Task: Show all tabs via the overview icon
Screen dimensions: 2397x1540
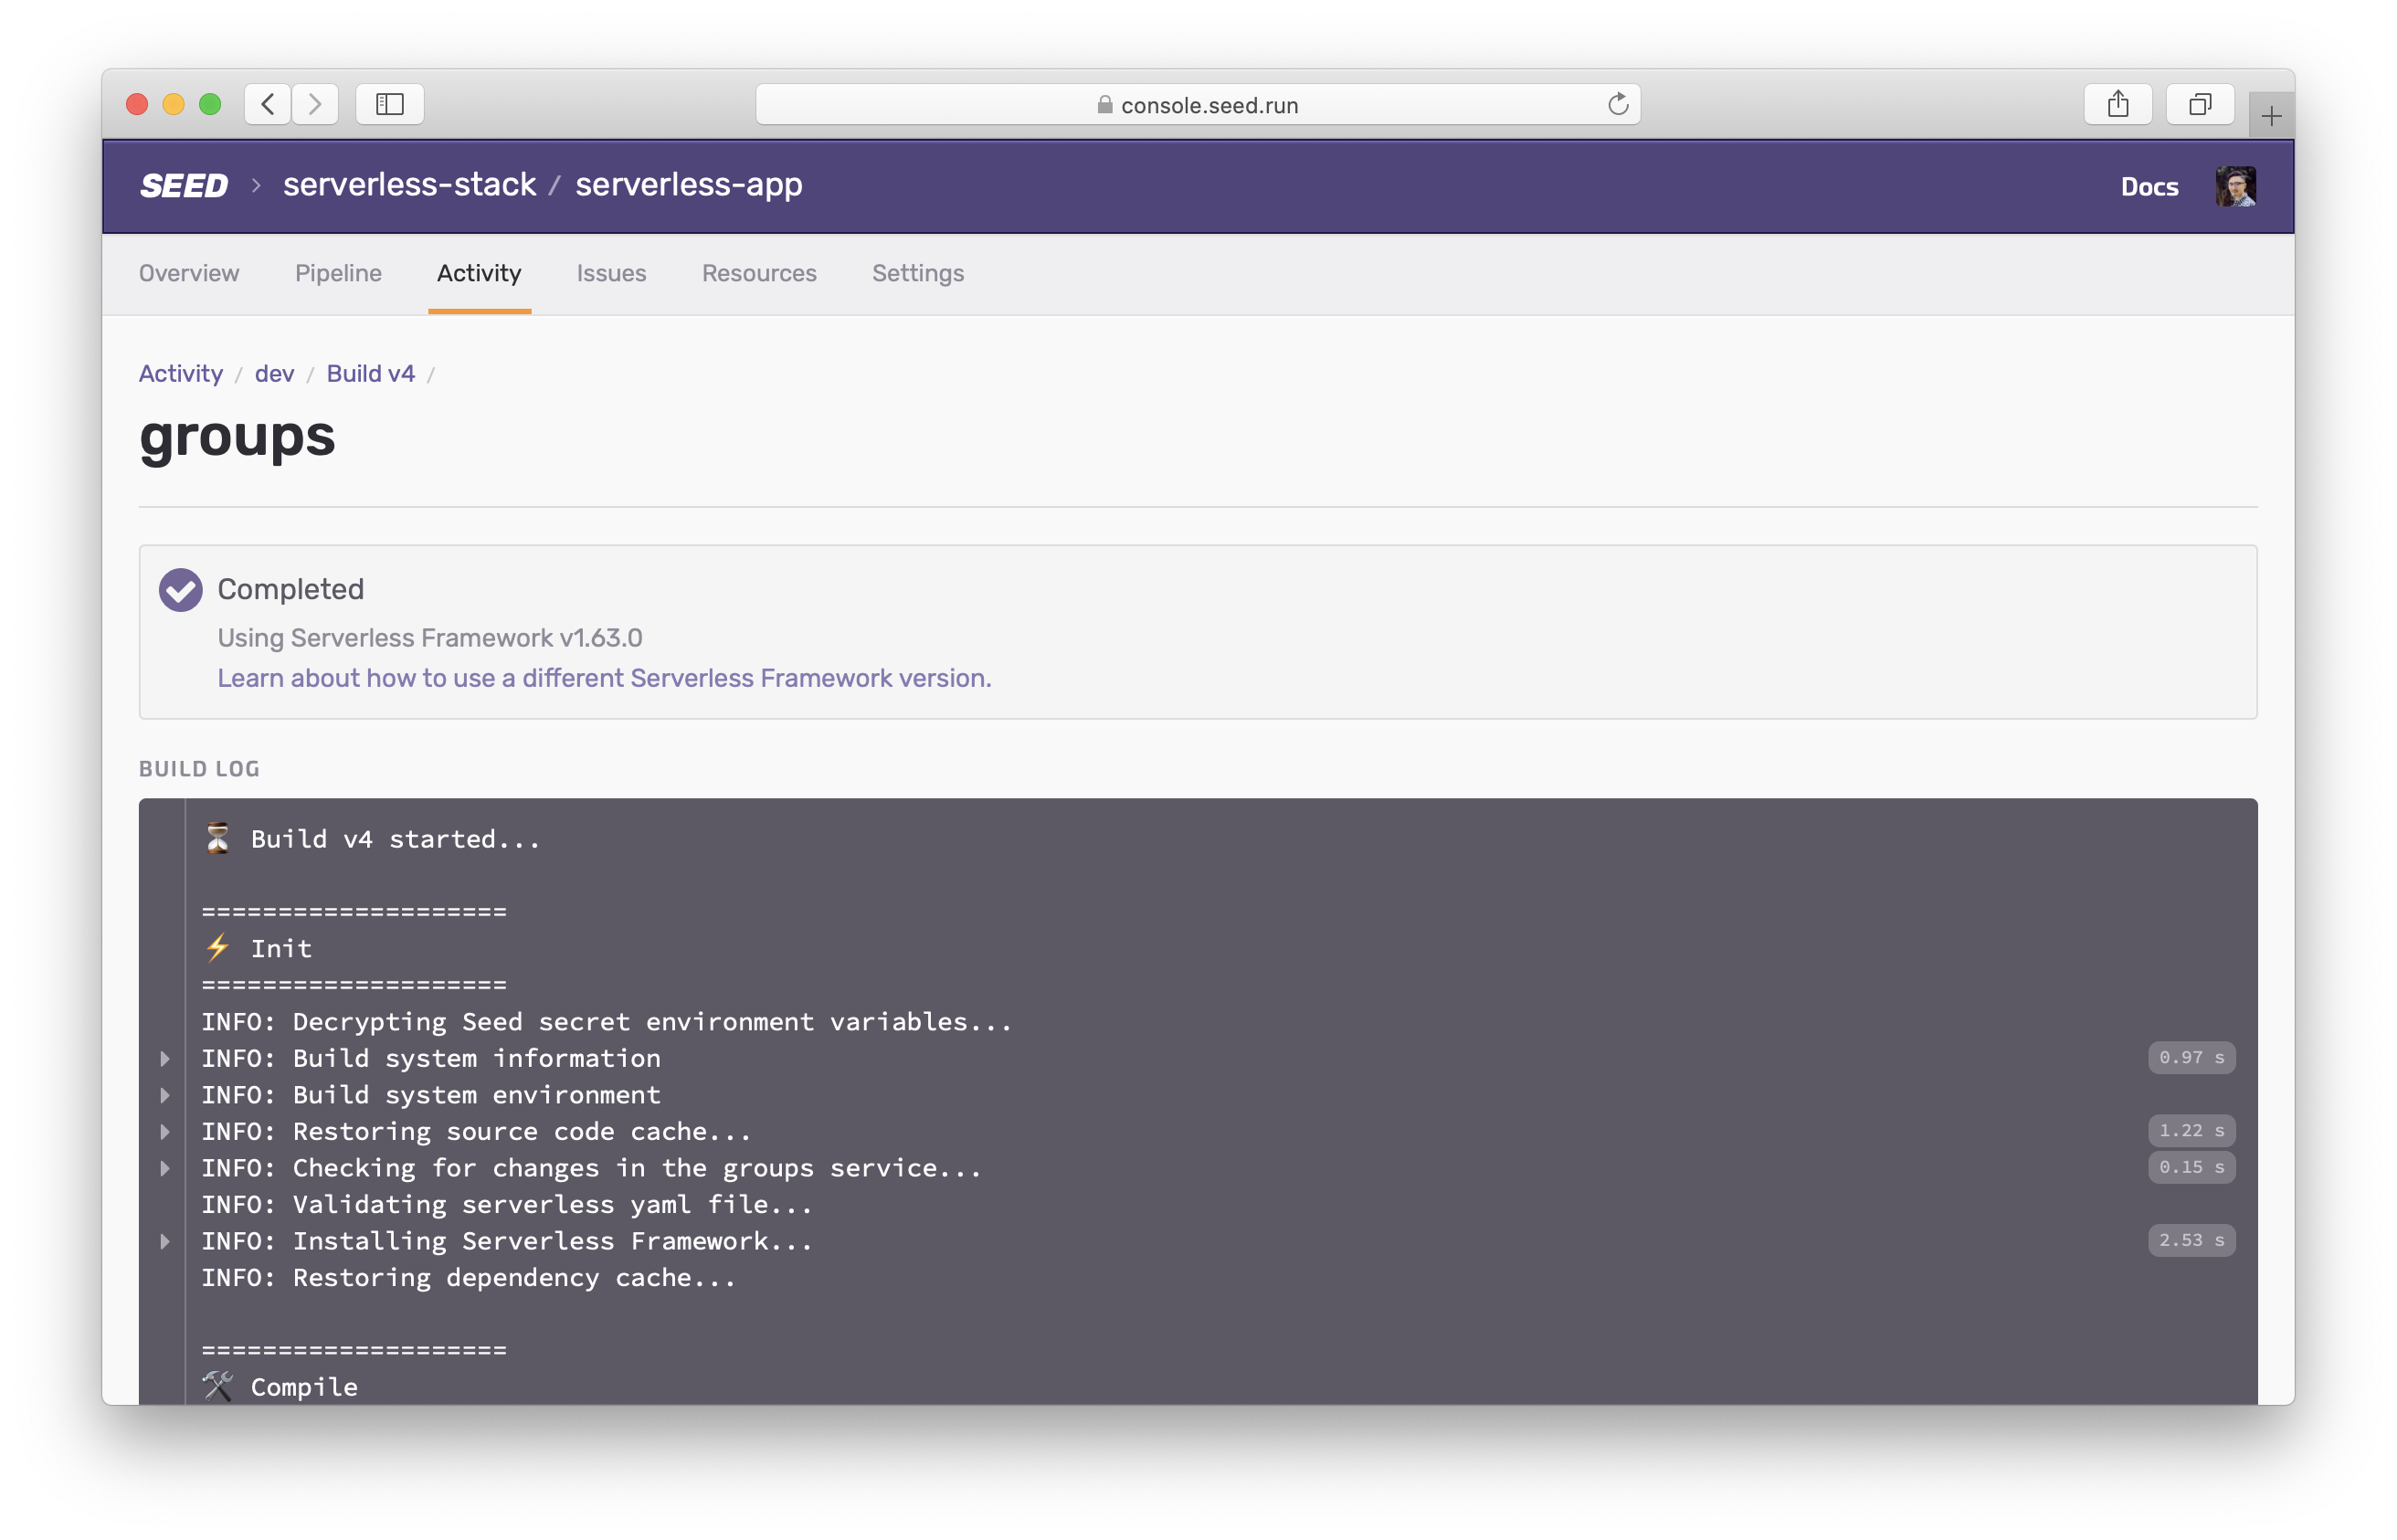Action: (2199, 104)
